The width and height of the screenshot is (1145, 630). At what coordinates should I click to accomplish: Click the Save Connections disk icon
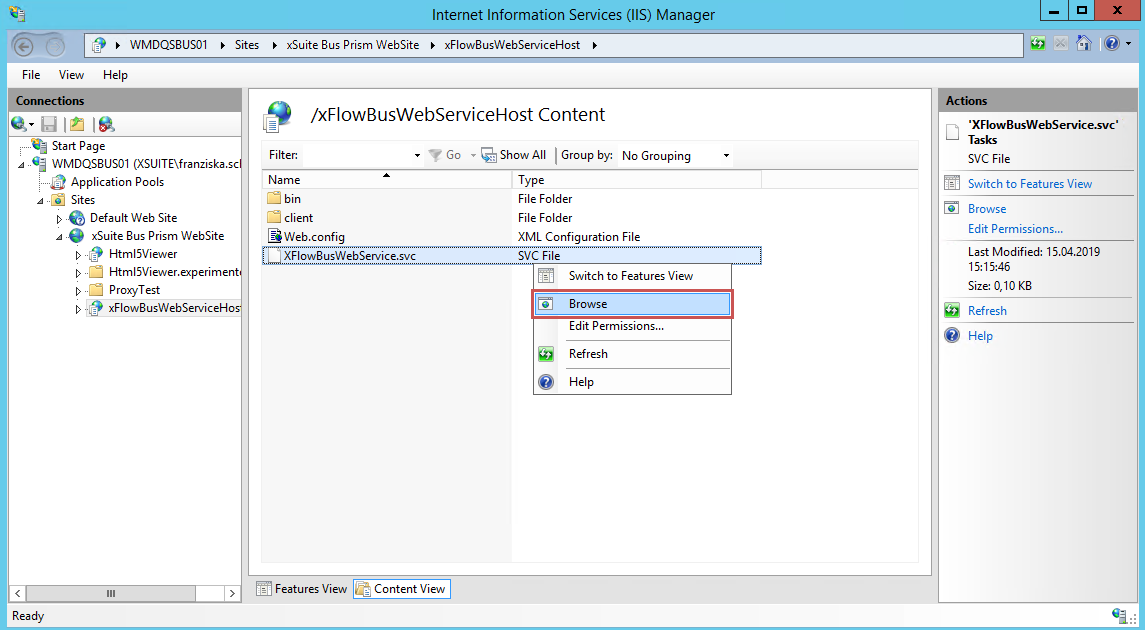(48, 123)
